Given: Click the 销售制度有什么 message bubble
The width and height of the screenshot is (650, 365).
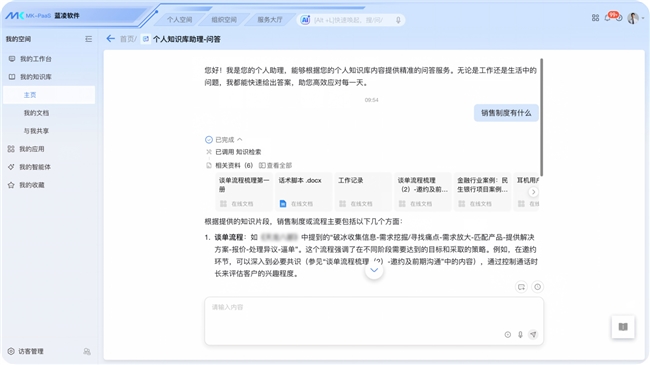Looking at the screenshot, I should (506, 113).
